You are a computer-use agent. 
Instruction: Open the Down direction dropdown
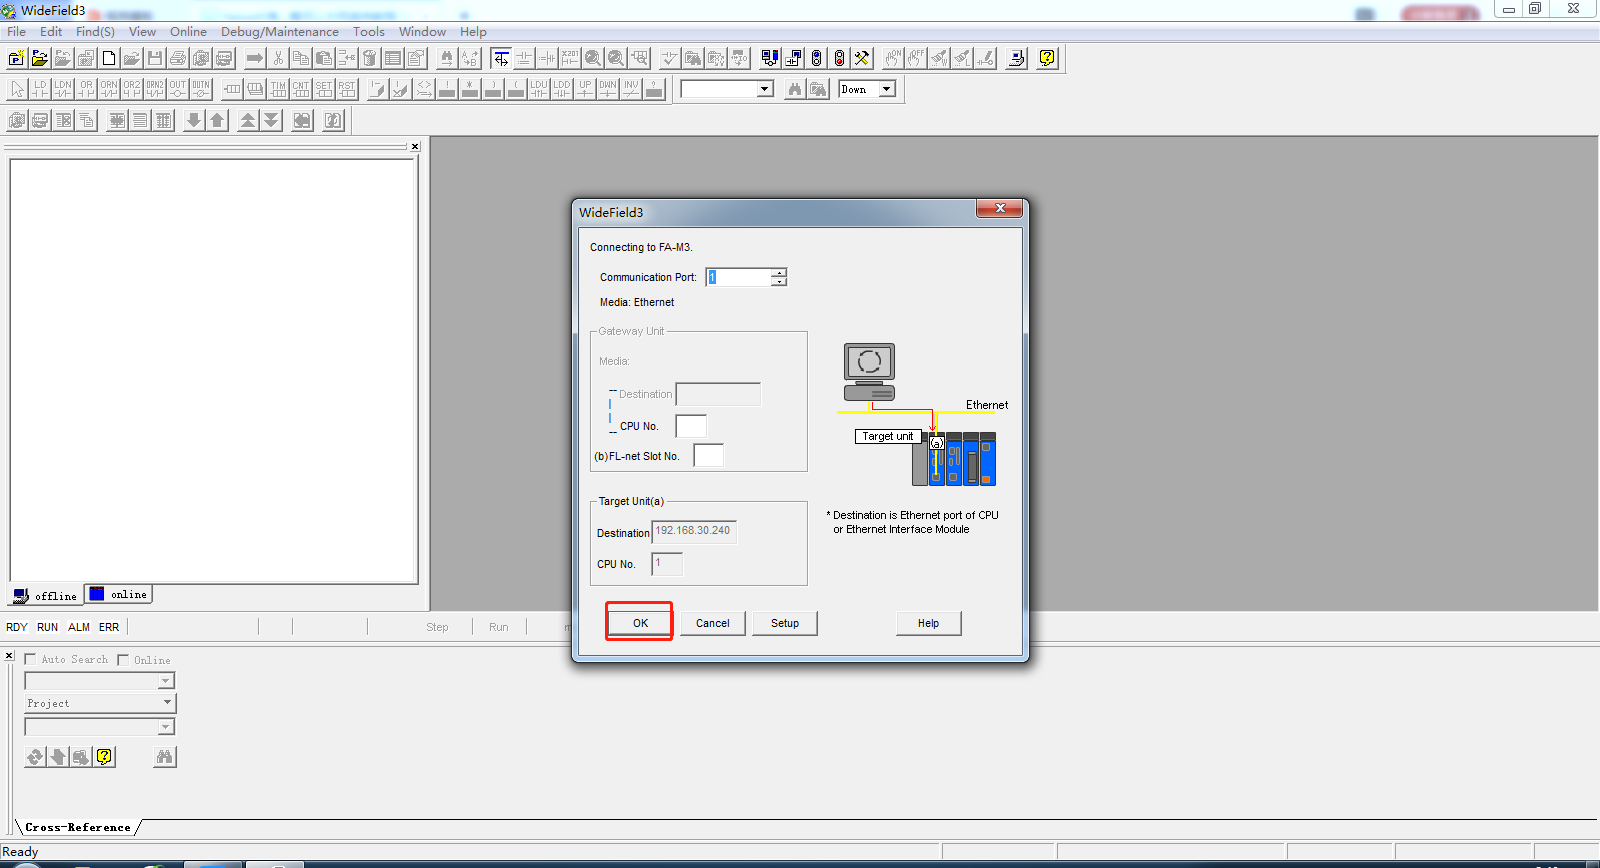(x=886, y=89)
